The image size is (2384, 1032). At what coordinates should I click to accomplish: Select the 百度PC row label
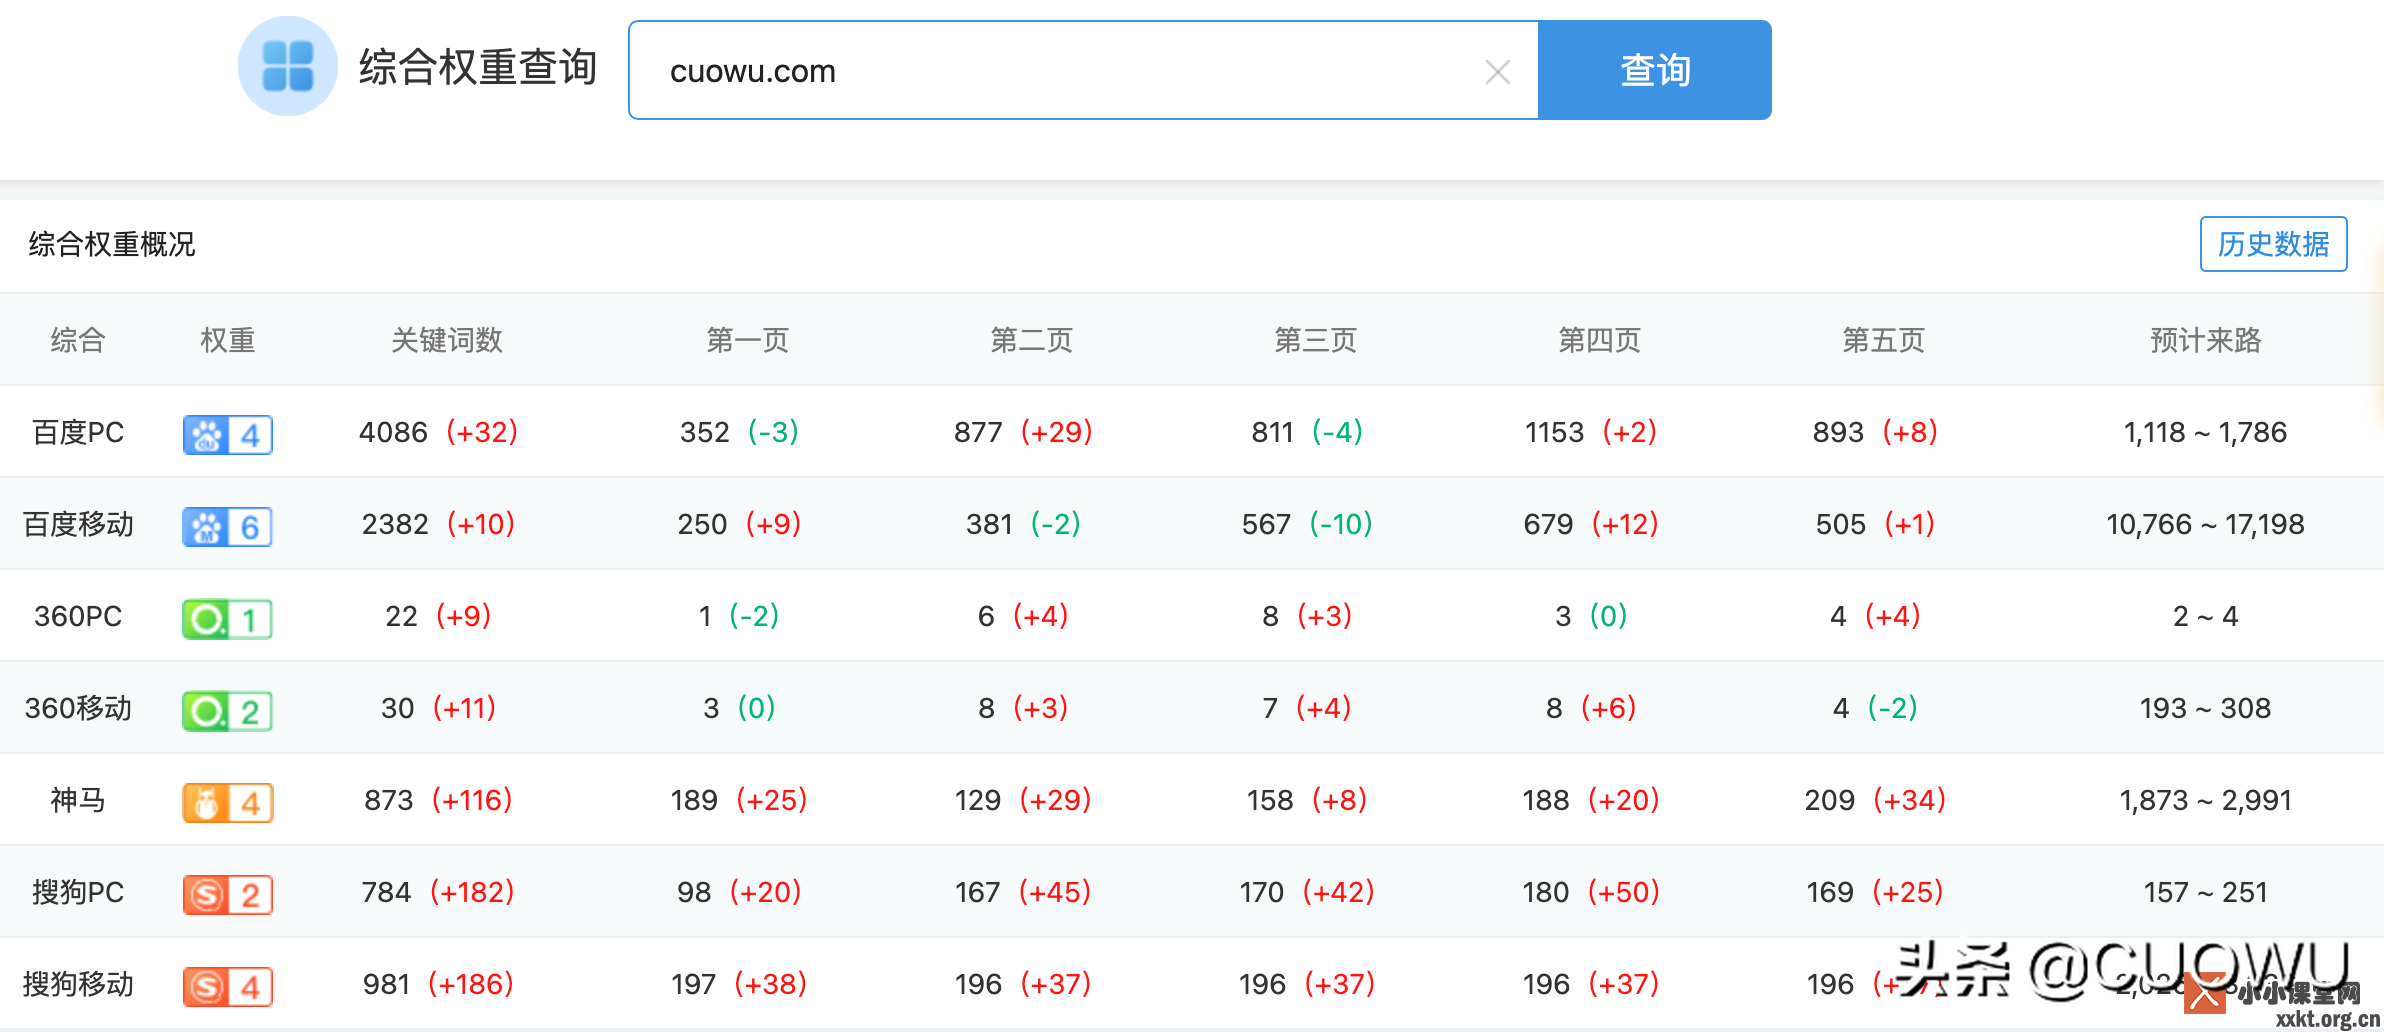tap(78, 432)
